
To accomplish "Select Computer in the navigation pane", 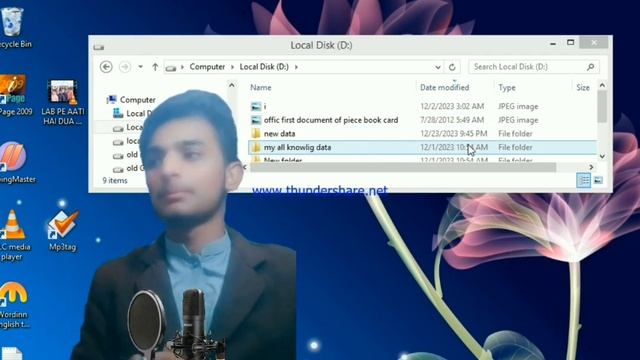I will pos(138,100).
